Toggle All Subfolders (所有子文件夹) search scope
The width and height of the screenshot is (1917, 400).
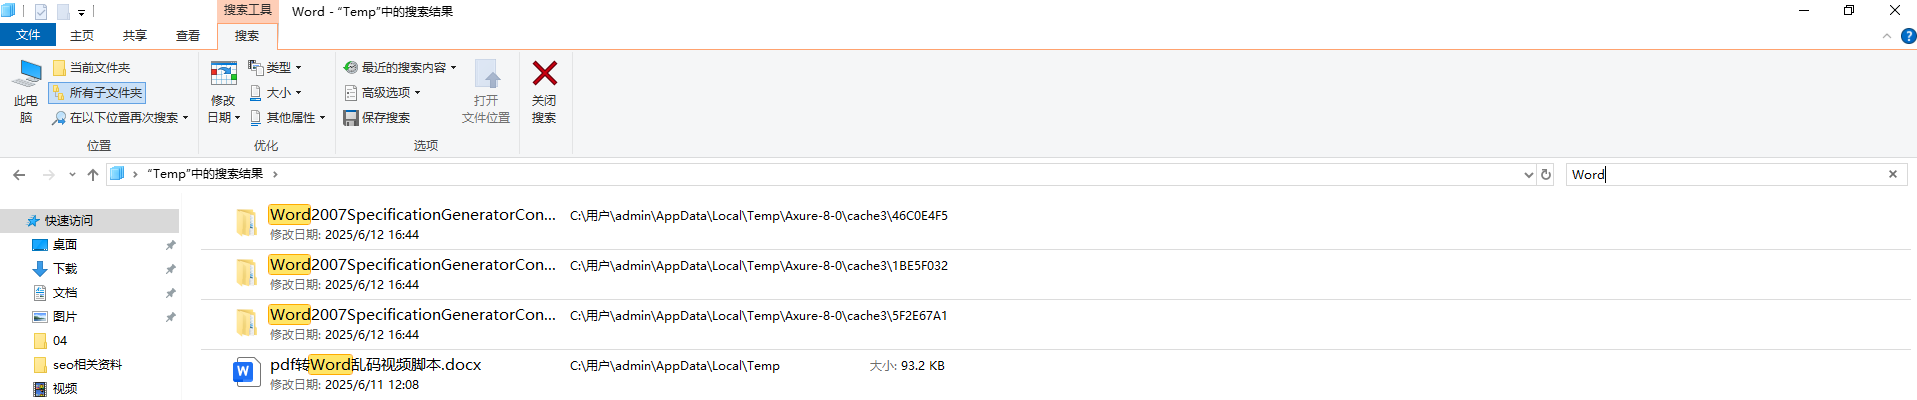98,93
